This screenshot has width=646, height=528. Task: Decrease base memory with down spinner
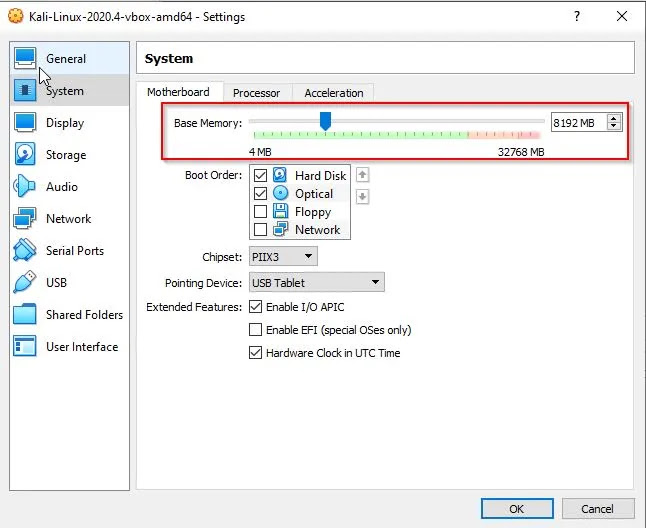(614, 126)
